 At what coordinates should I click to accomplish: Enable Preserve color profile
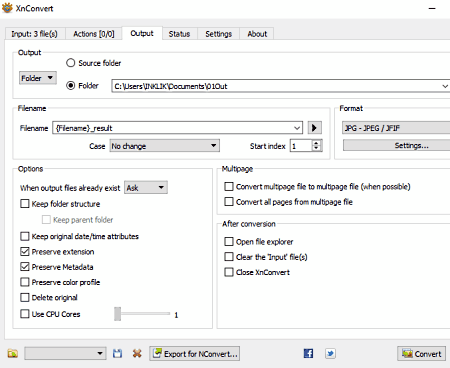click(25, 282)
